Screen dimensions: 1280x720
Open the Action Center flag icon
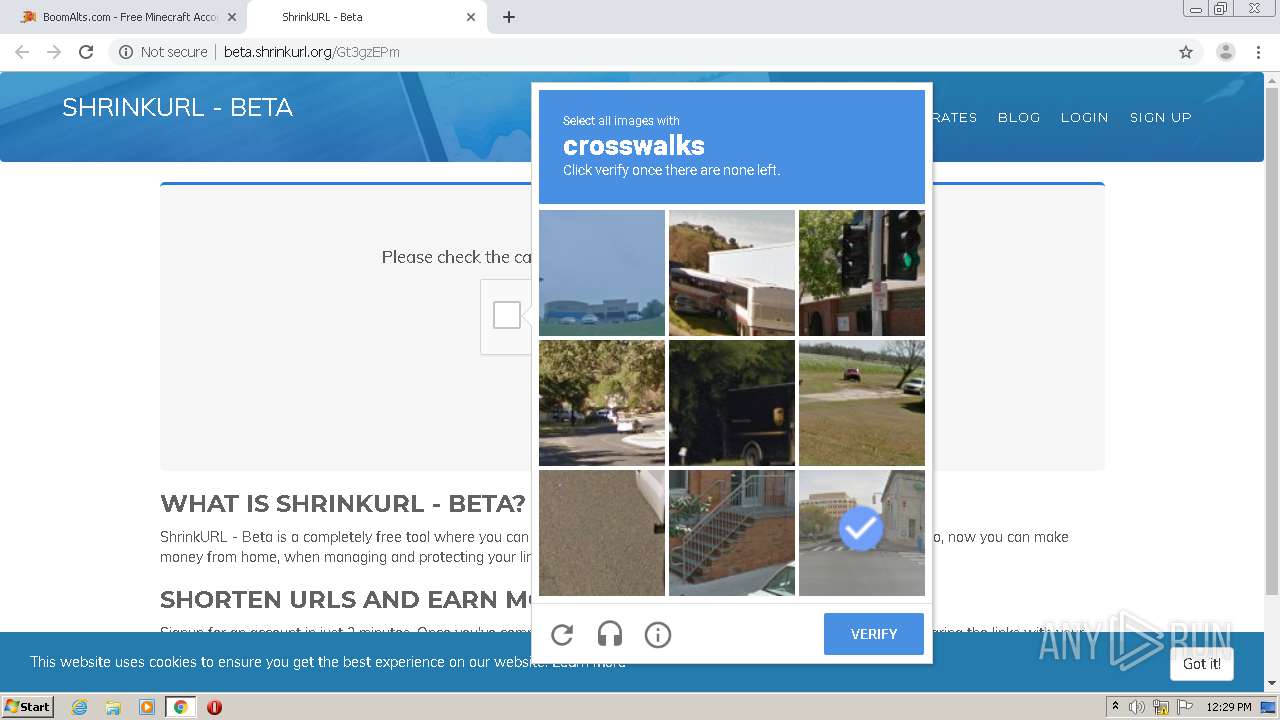[x=1185, y=707]
